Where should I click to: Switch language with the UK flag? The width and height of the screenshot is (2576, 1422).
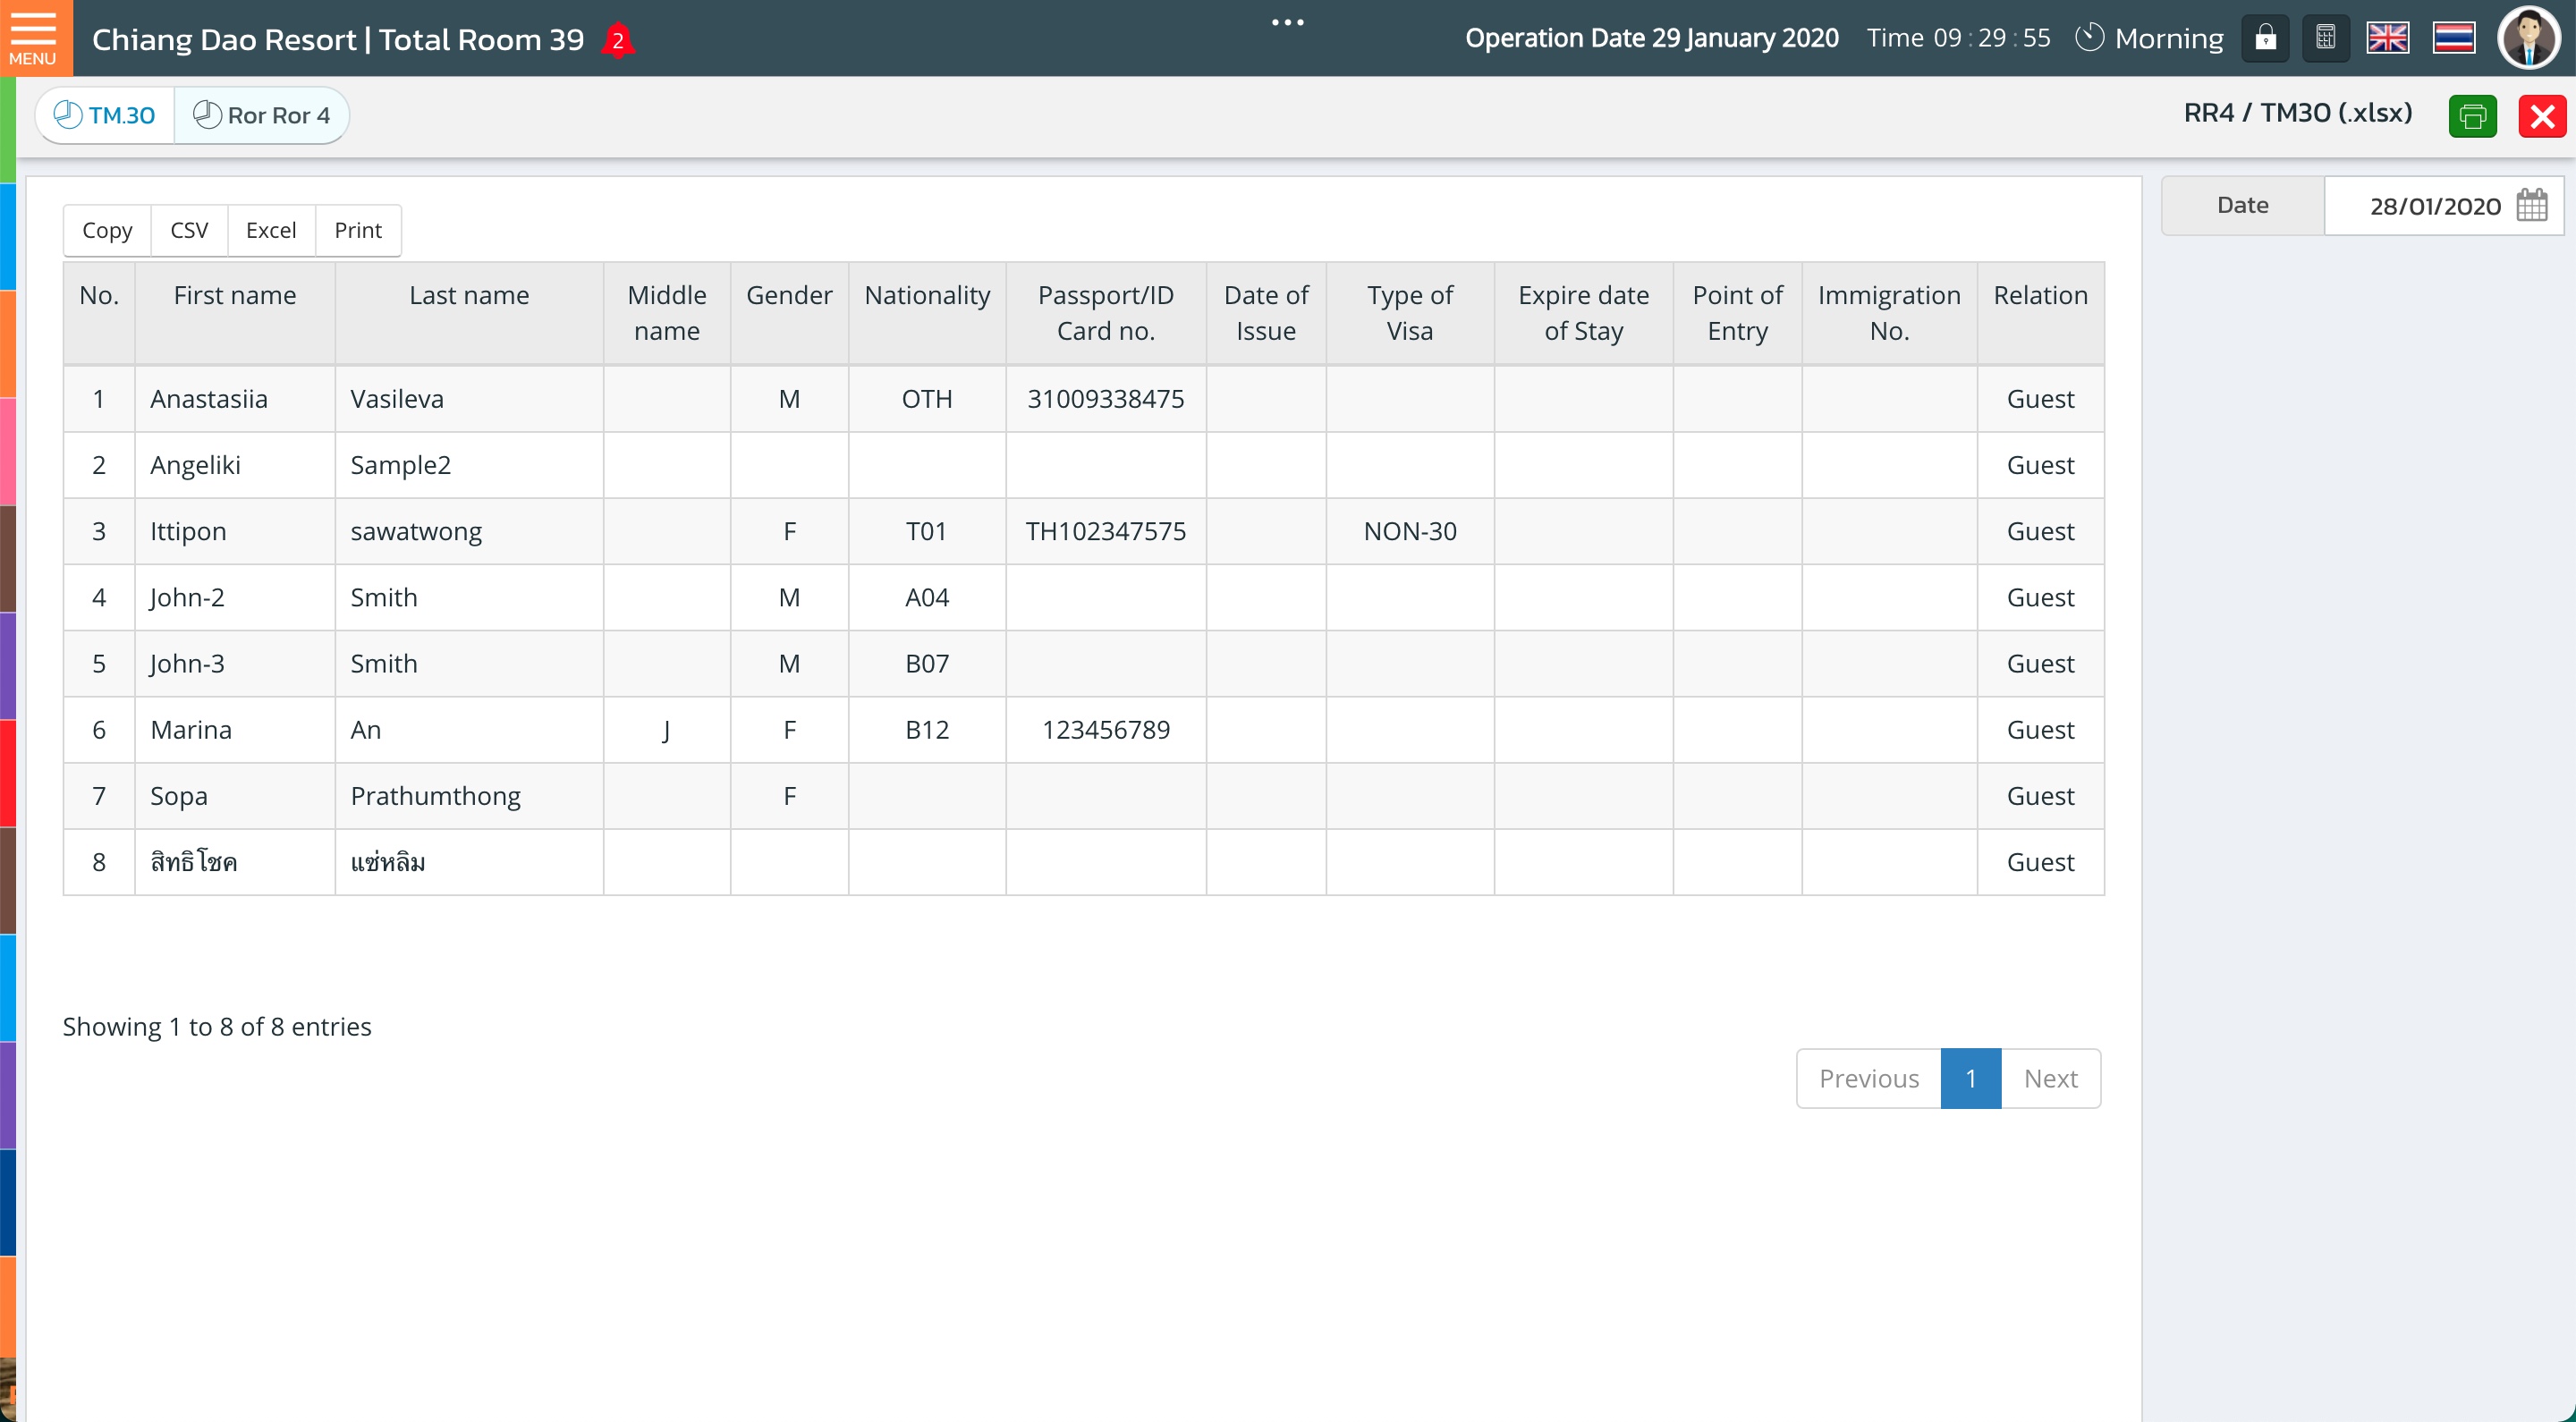click(x=2387, y=39)
